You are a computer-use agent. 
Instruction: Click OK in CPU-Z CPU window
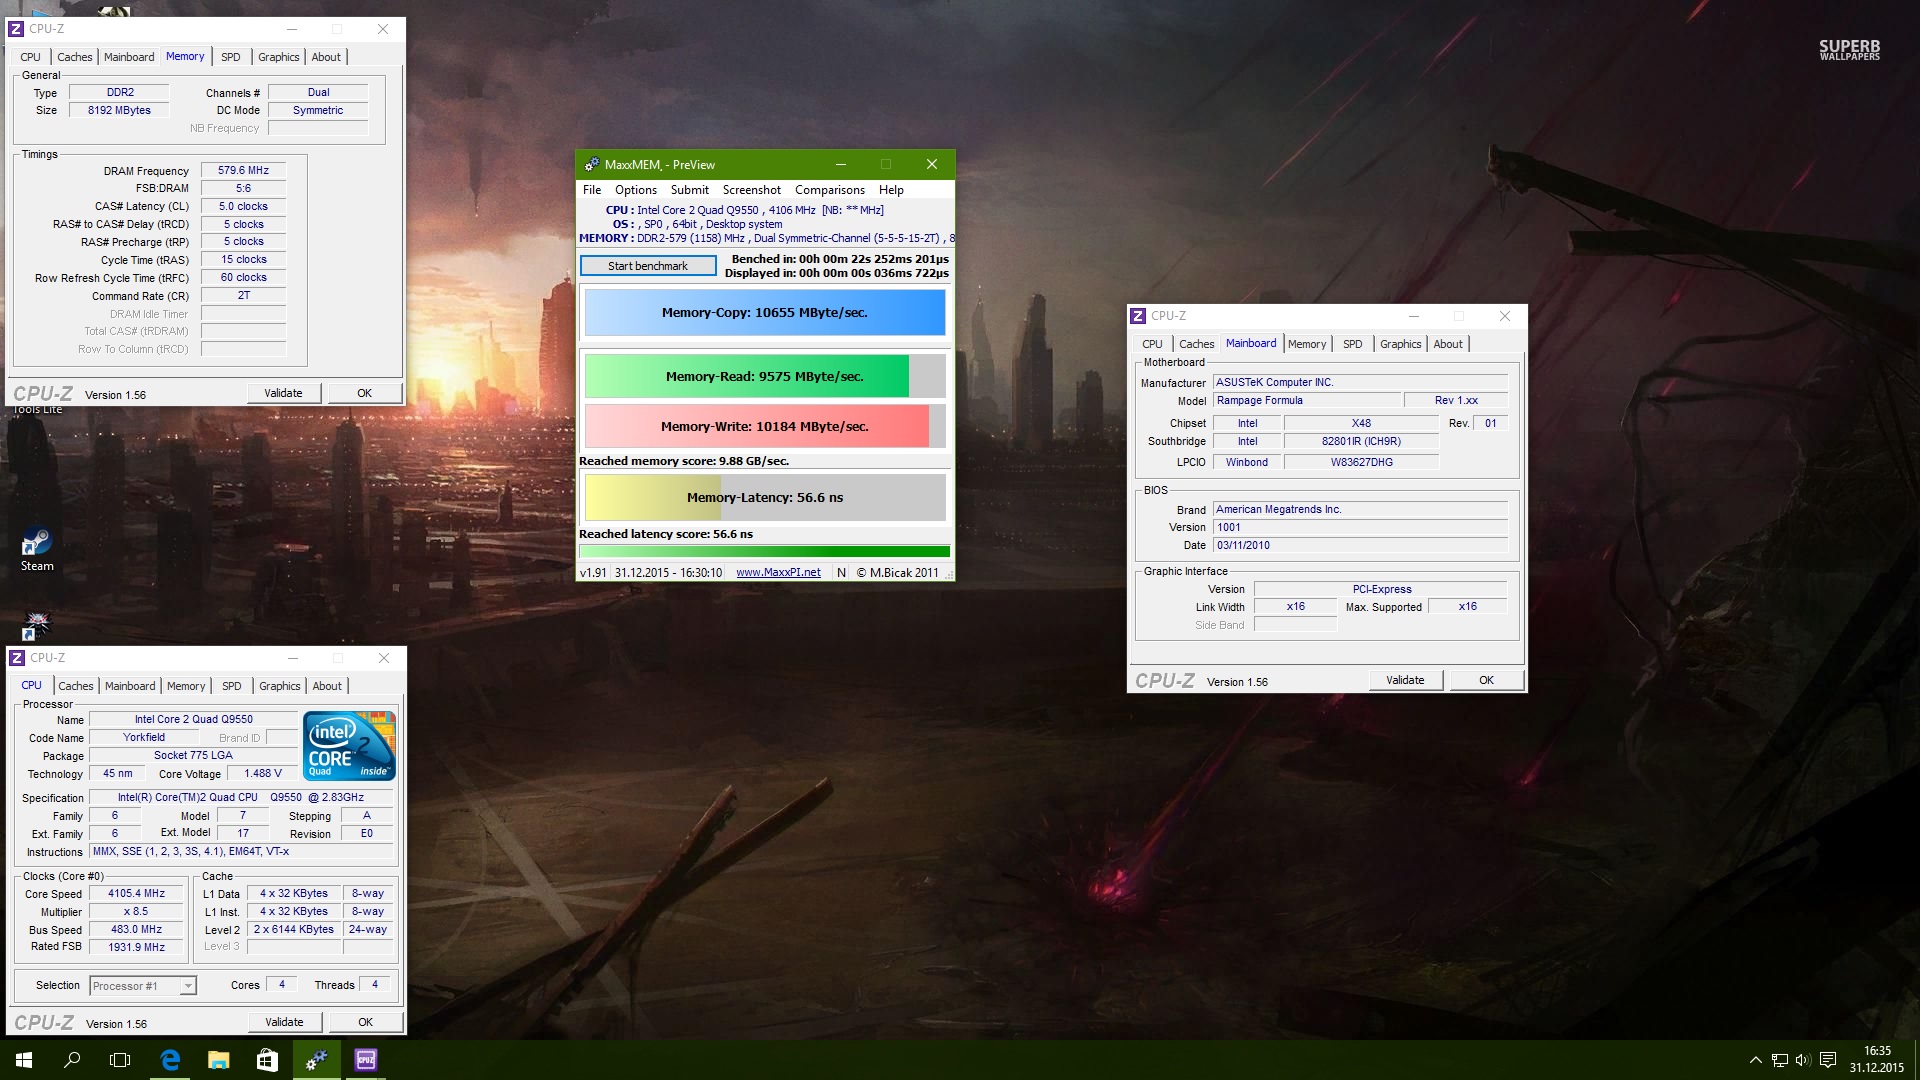click(366, 1023)
